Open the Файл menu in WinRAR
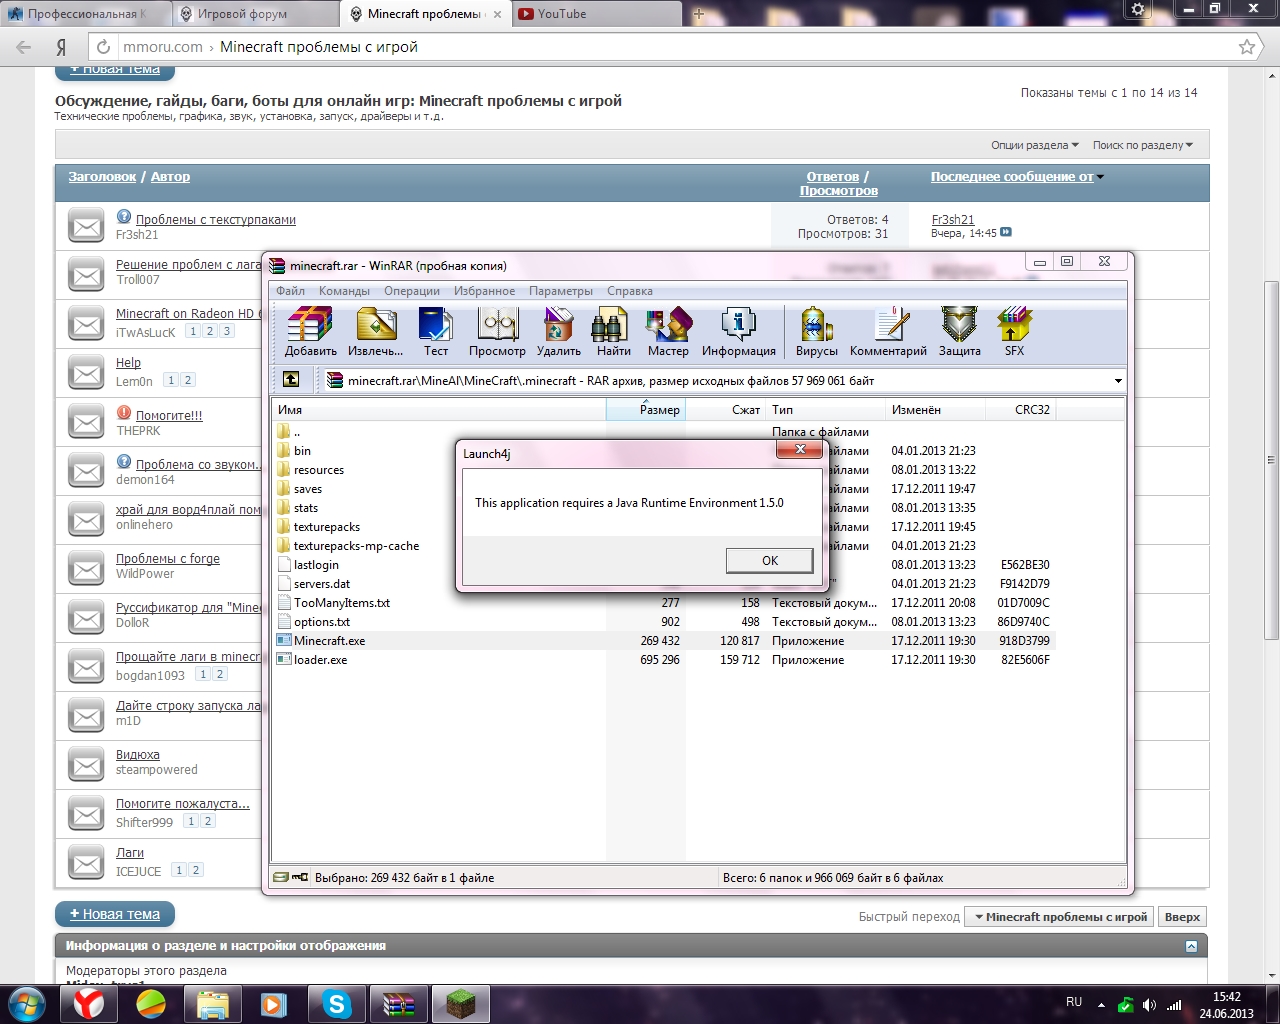 (291, 291)
